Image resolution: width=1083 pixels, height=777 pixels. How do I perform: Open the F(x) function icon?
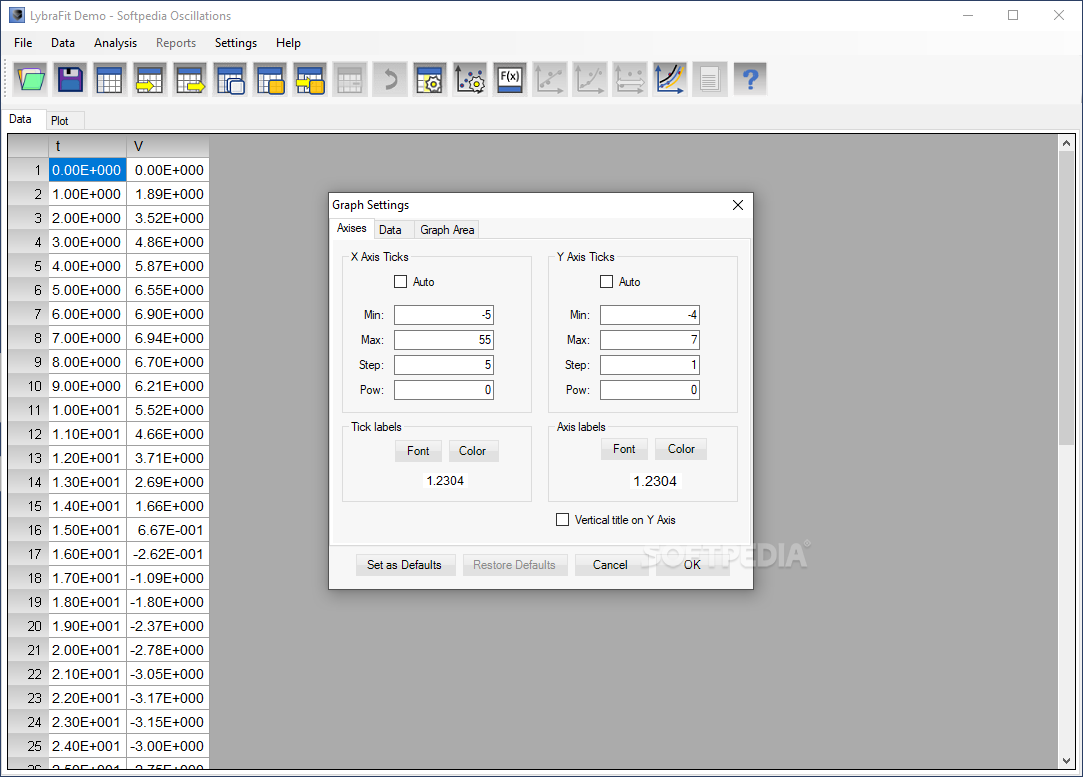coord(510,79)
